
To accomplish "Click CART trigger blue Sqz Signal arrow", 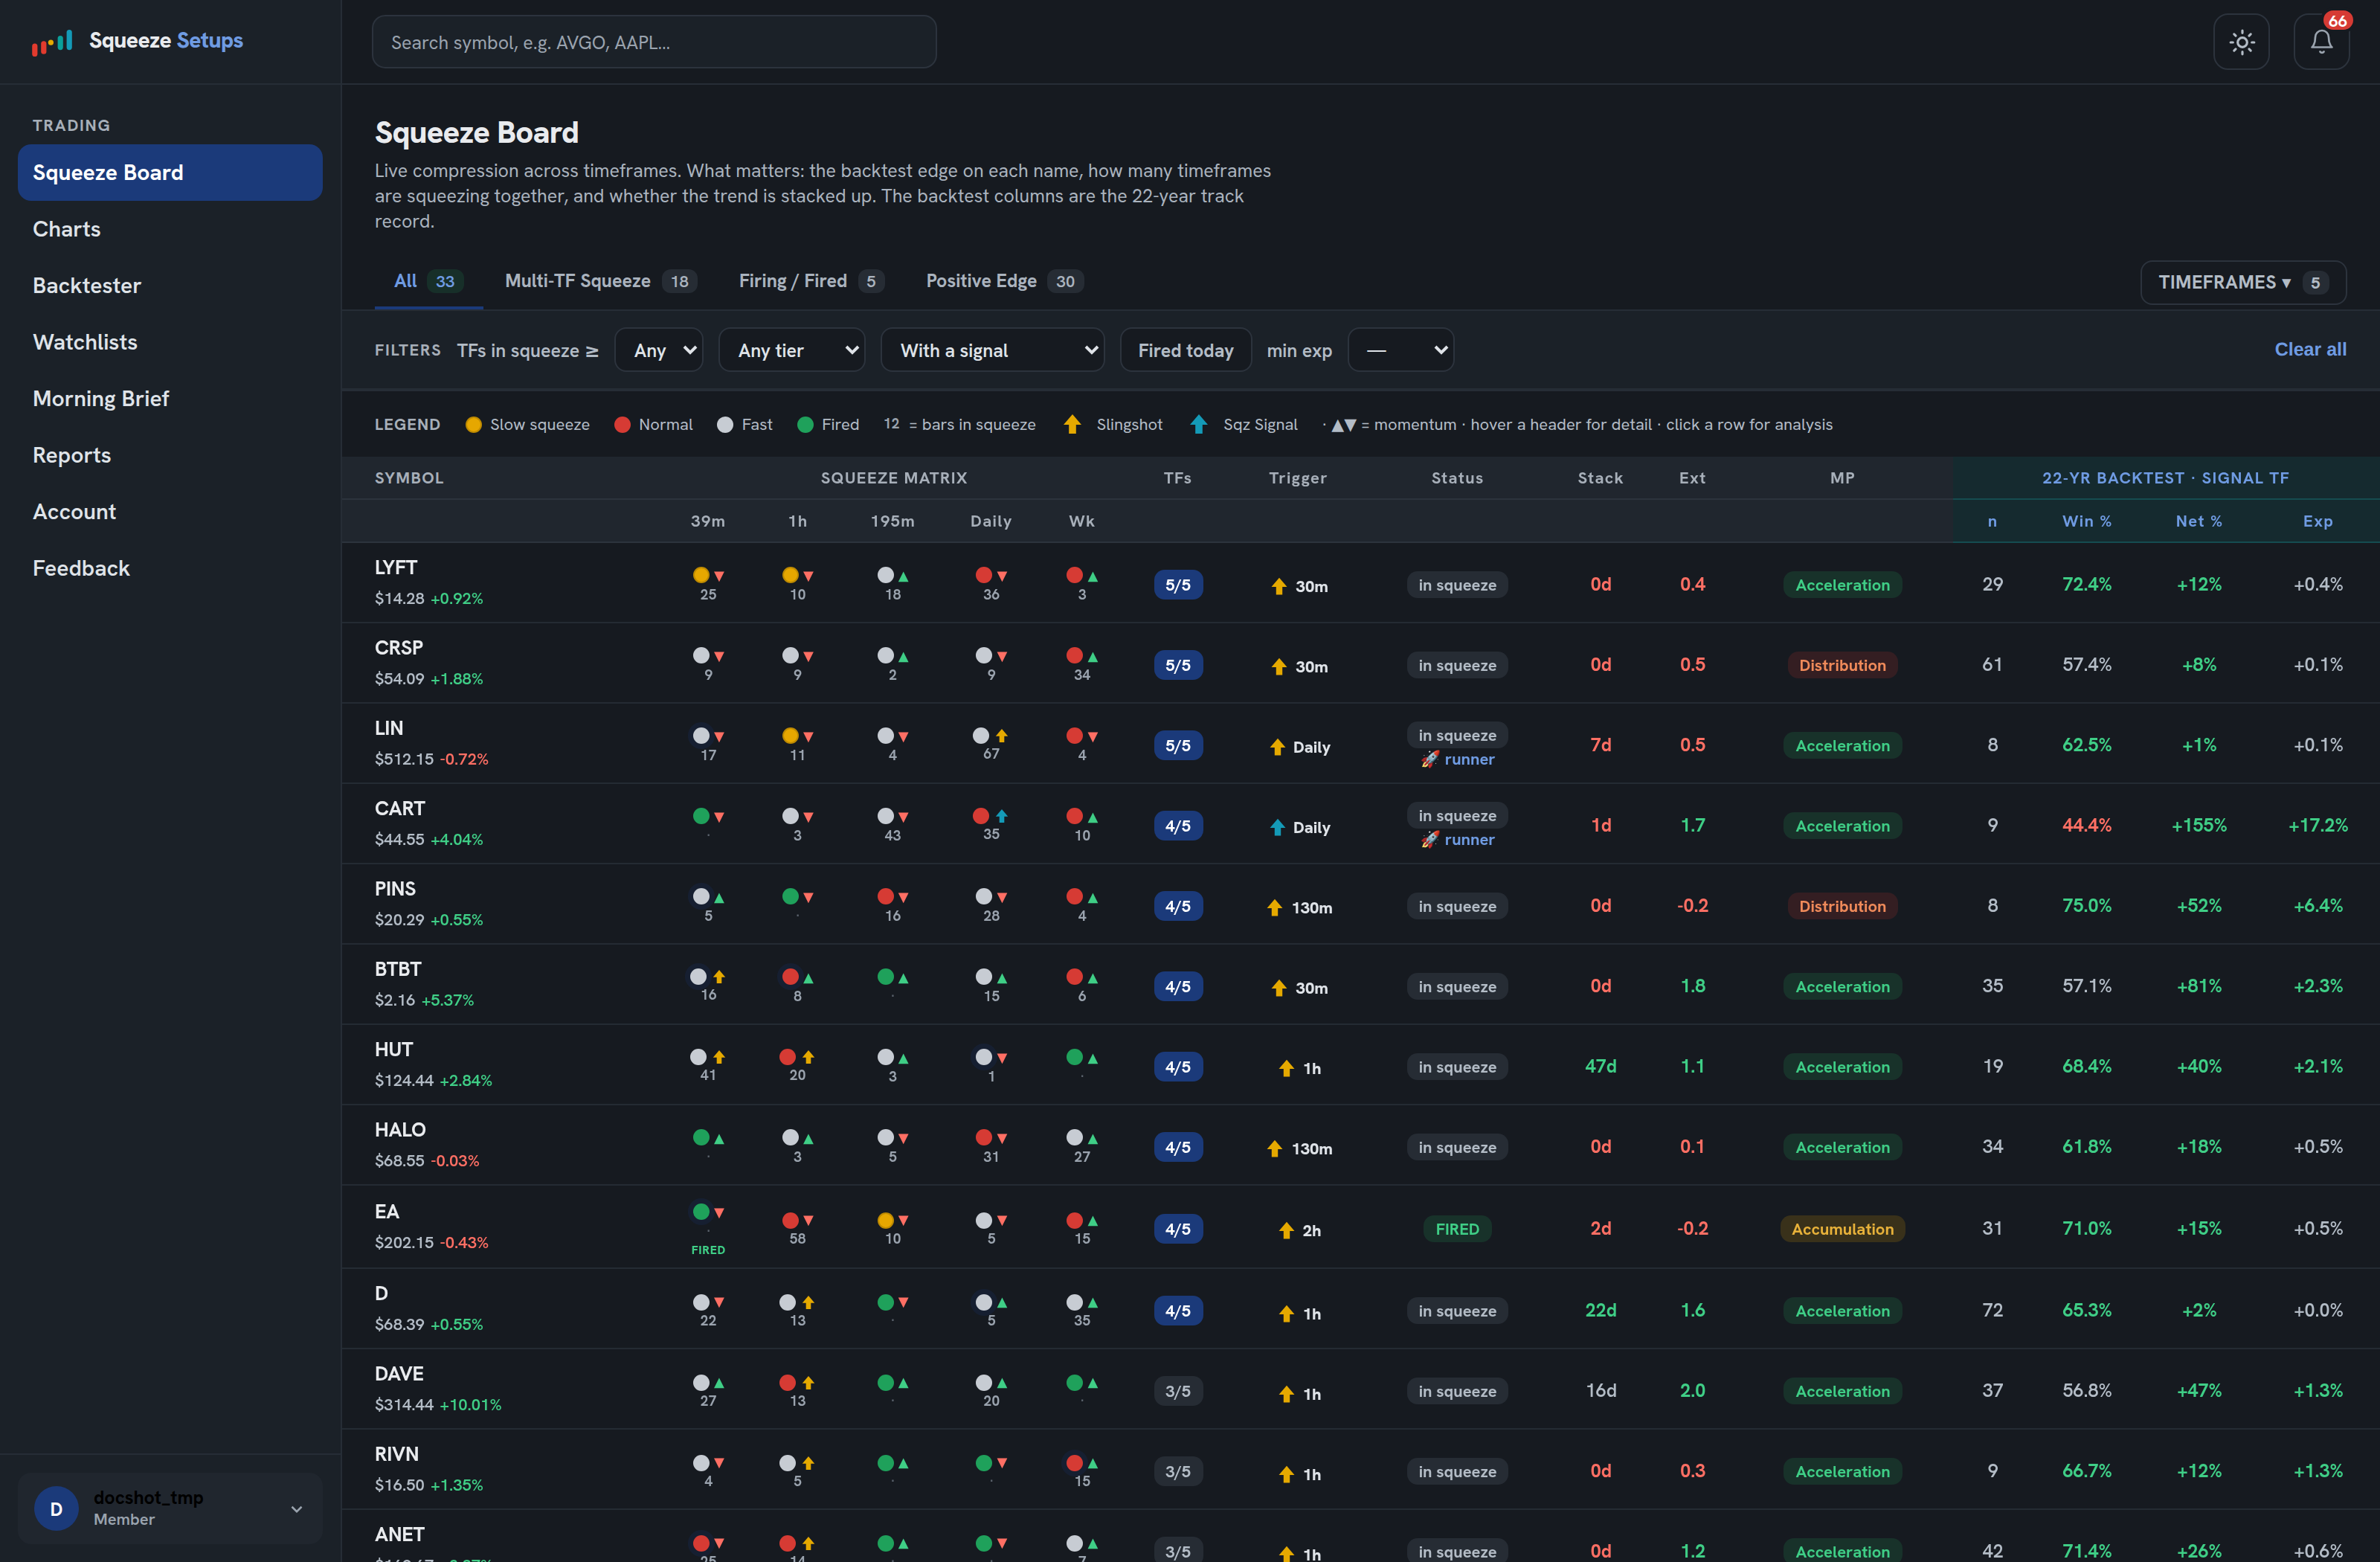I will 1277,827.
